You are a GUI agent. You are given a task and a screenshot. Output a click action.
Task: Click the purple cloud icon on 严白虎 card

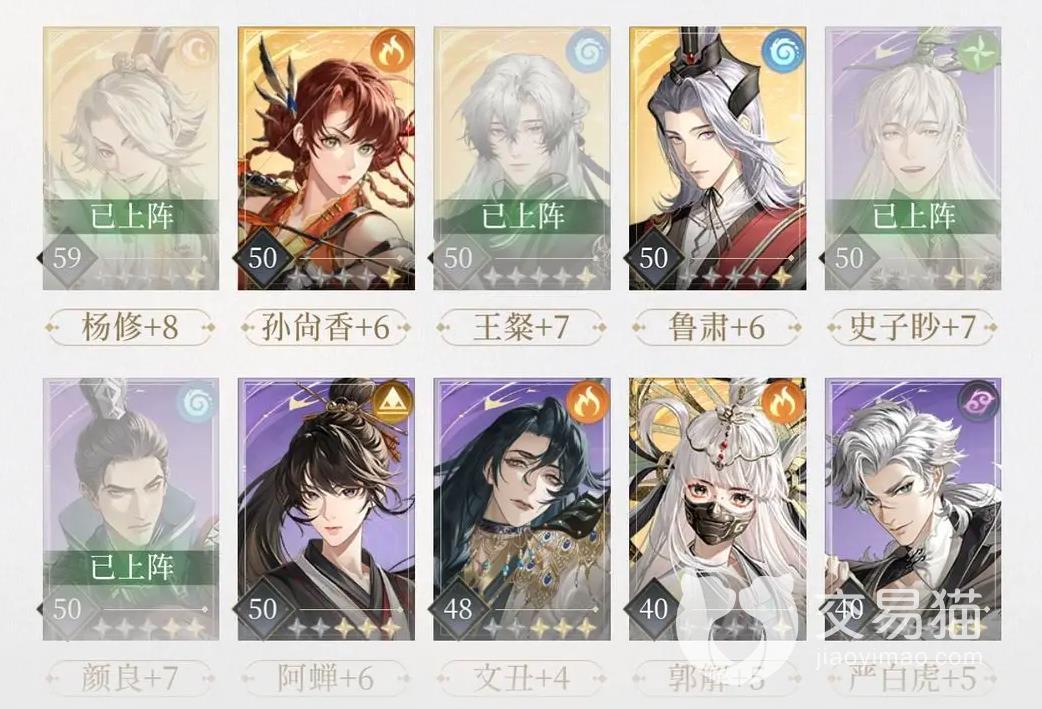click(x=979, y=401)
